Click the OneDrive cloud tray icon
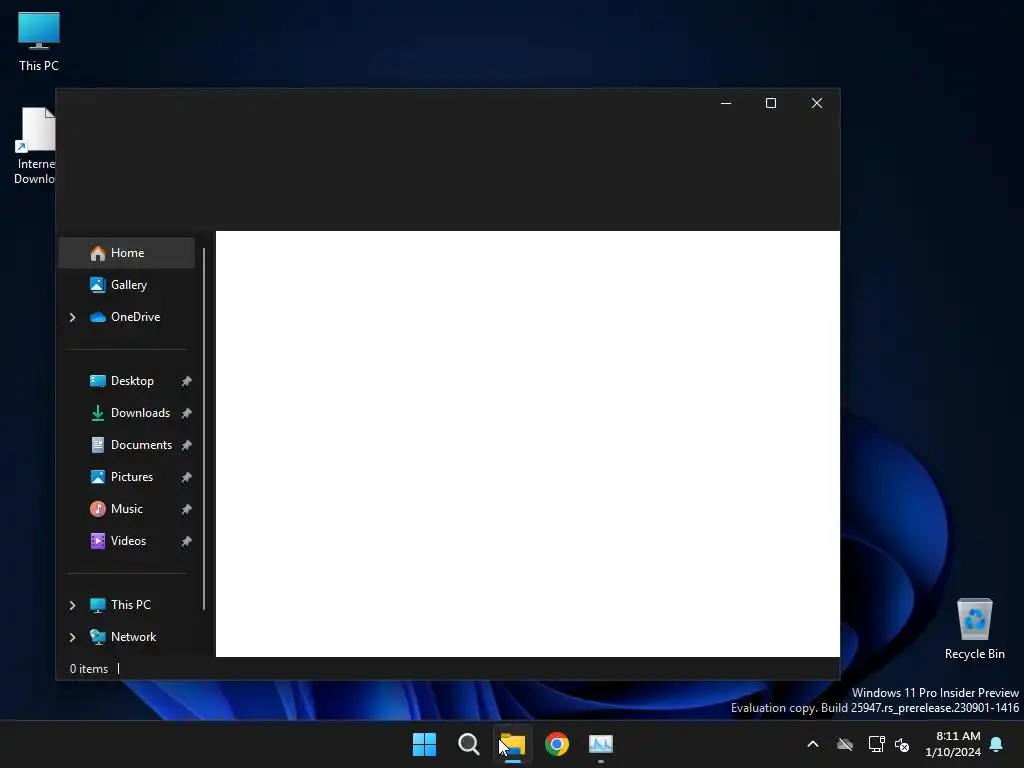This screenshot has width=1024, height=768. point(845,744)
